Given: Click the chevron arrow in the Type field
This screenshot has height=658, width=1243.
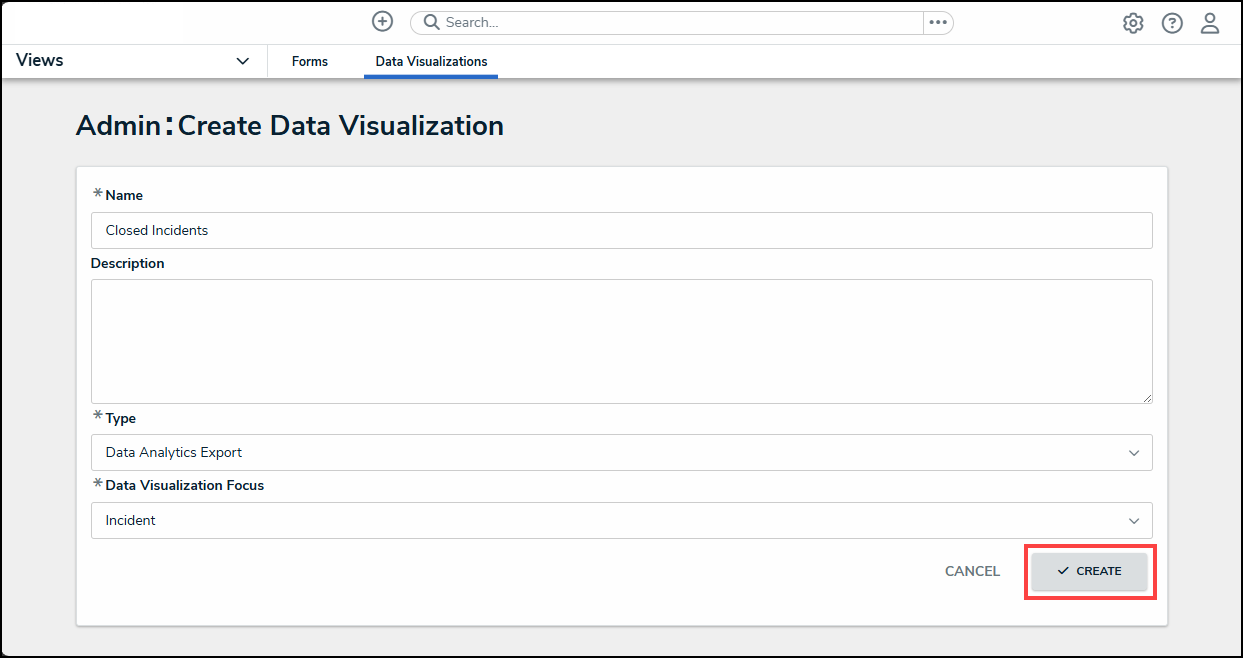Looking at the screenshot, I should click(1134, 453).
